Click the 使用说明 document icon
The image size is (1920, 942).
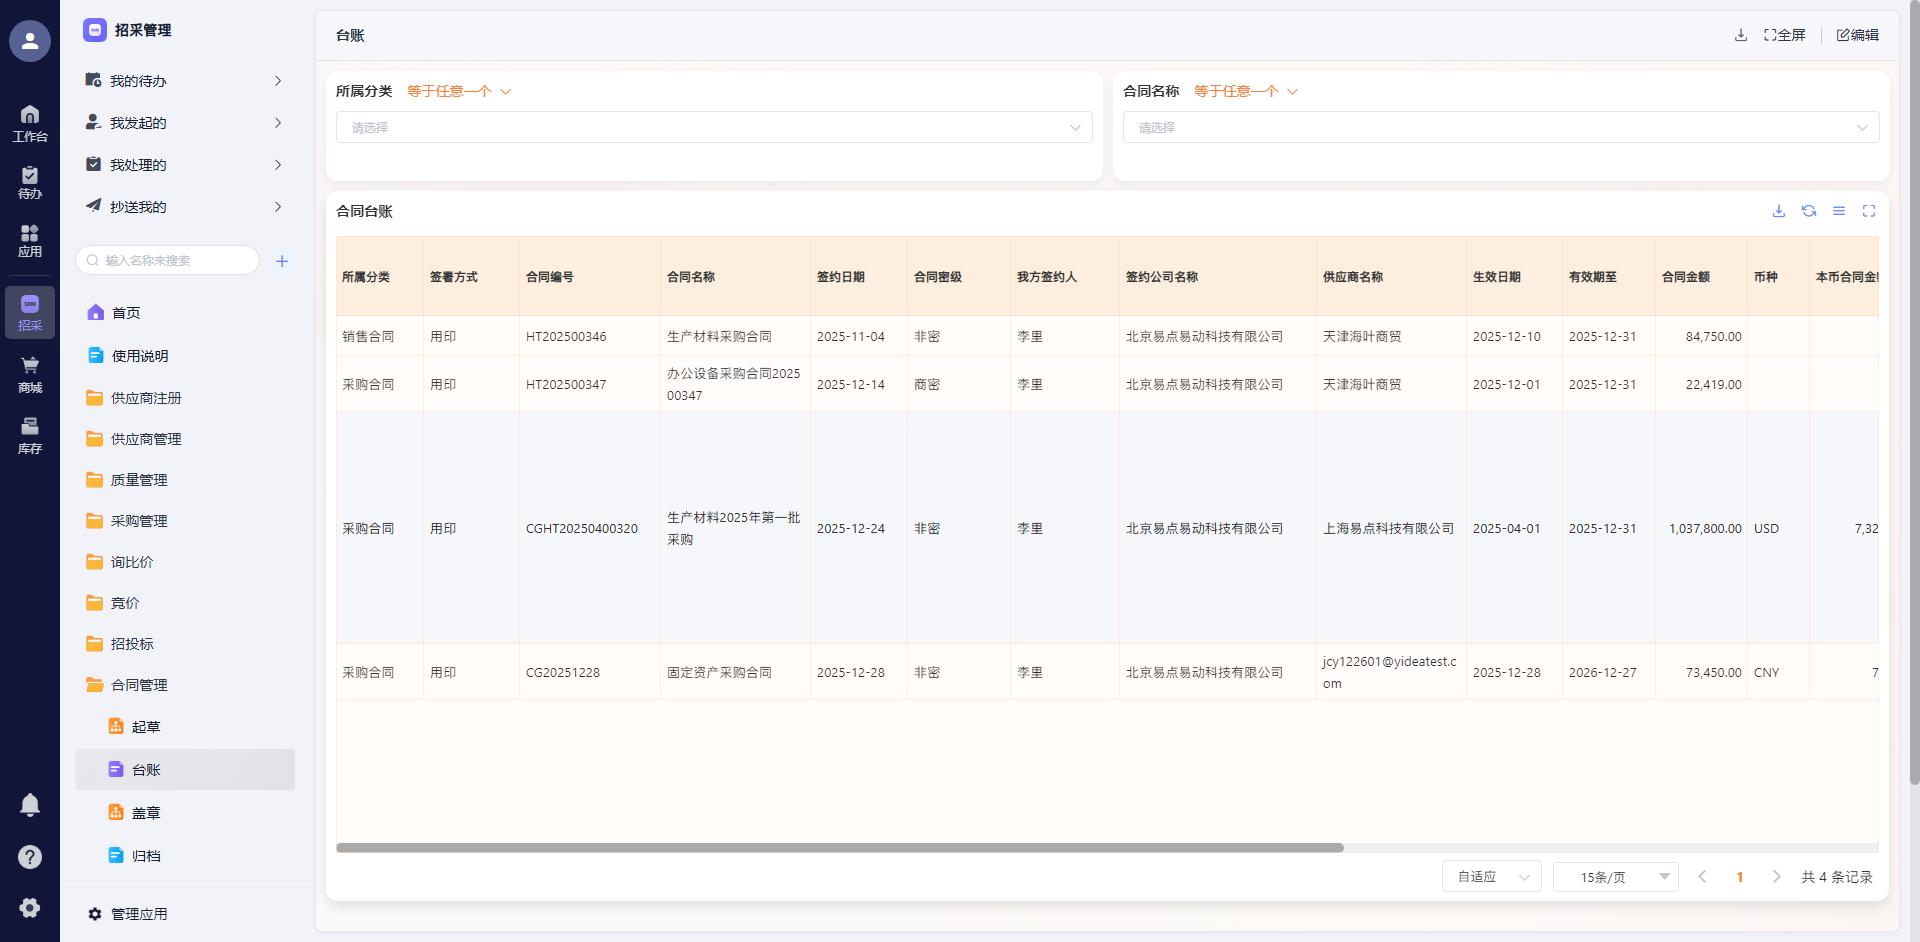[96, 355]
